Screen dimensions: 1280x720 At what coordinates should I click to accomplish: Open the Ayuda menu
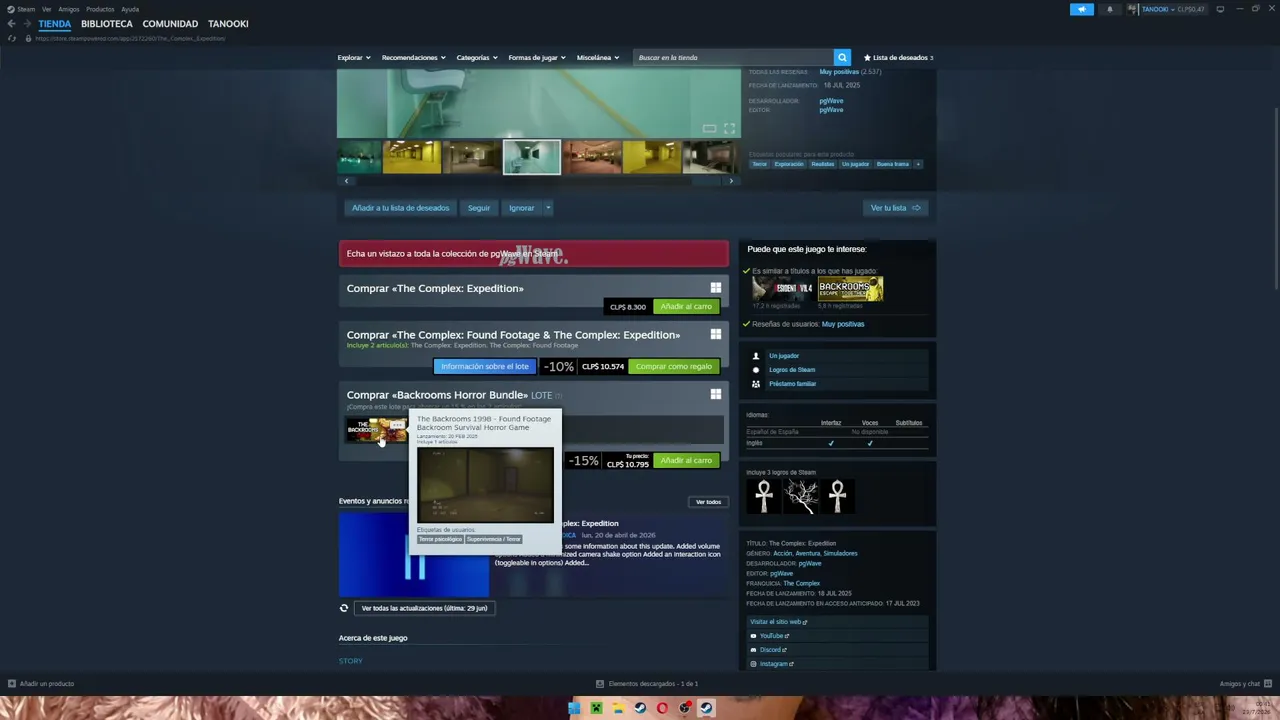[130, 9]
